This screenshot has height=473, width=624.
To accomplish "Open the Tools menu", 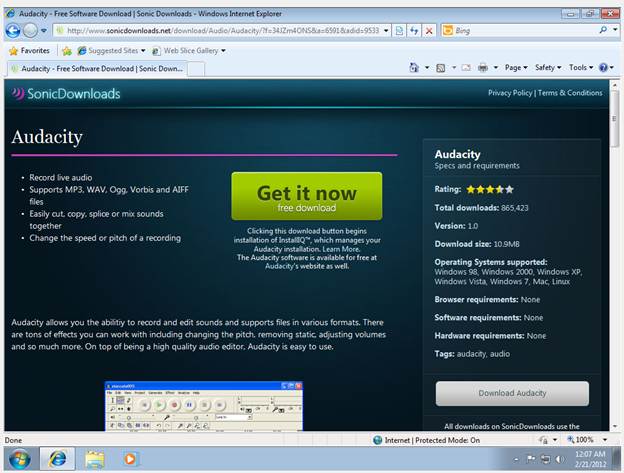I will tap(581, 68).
